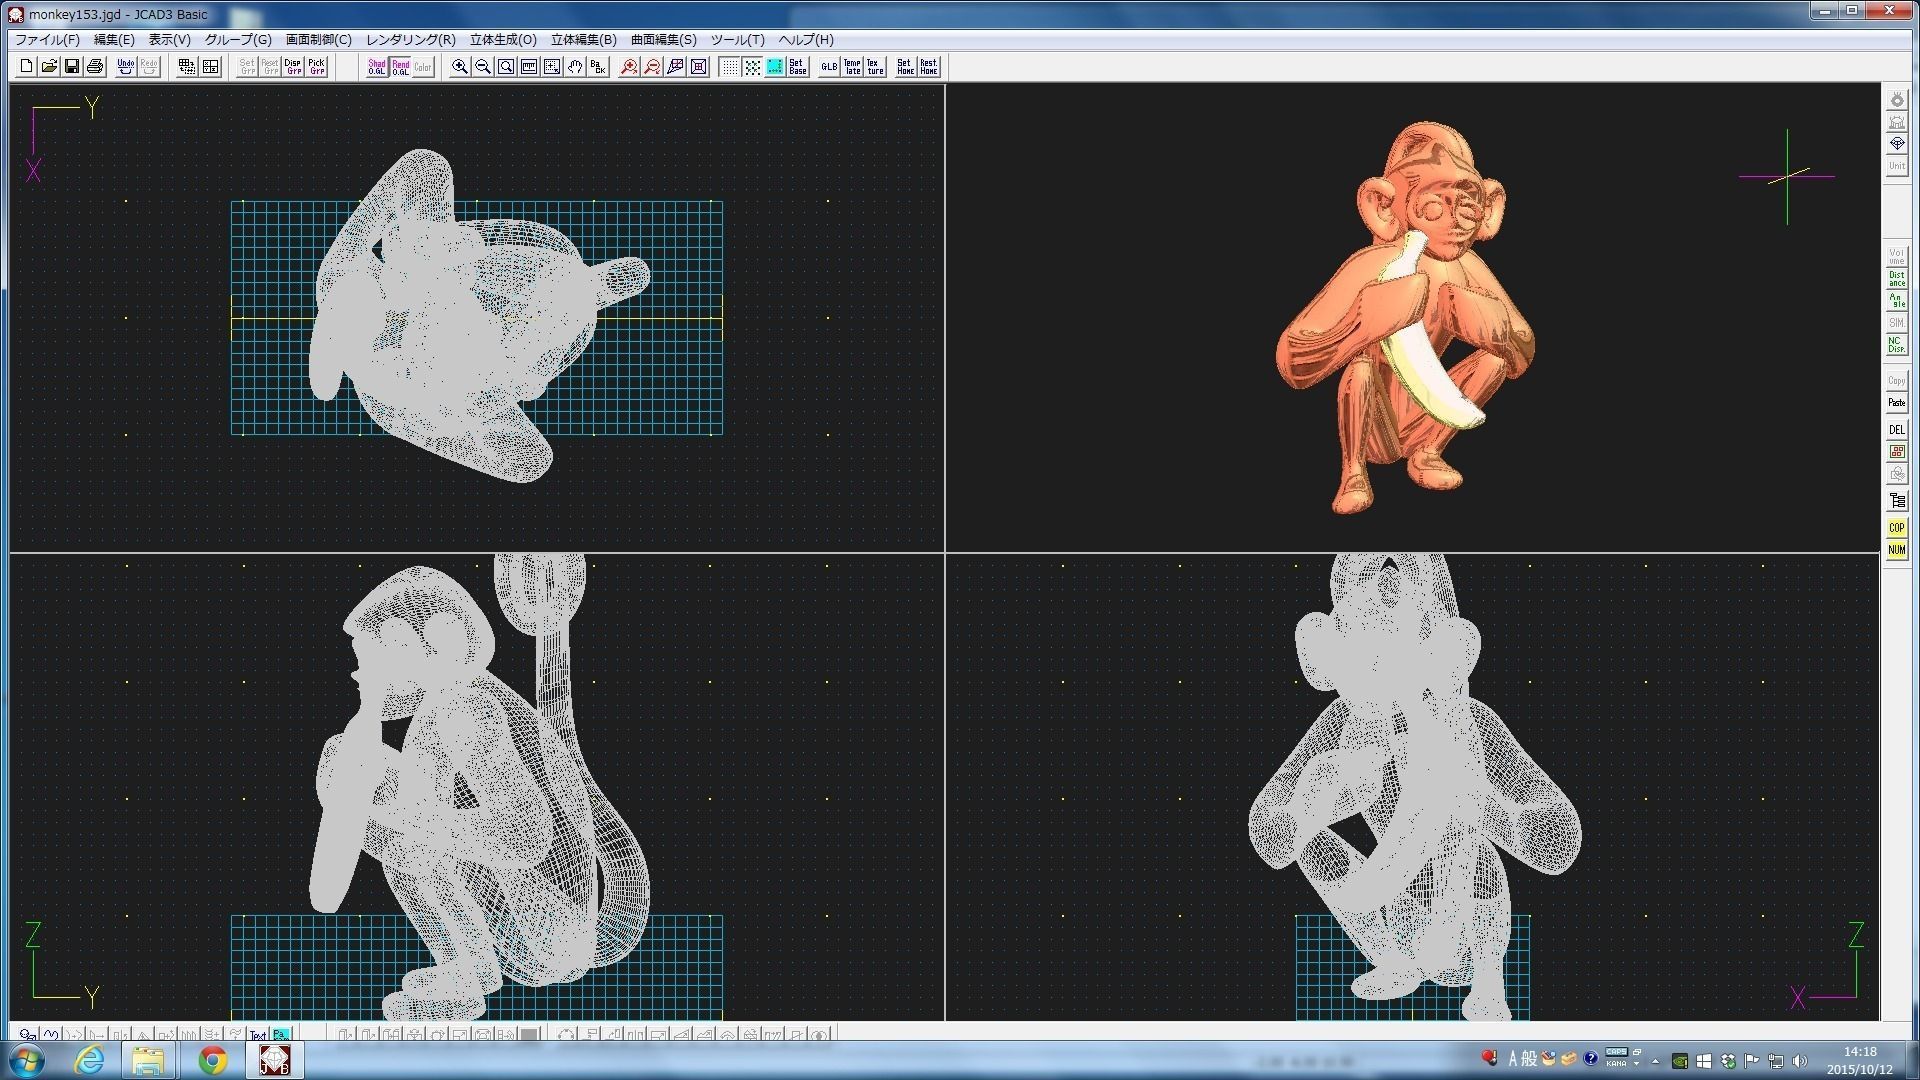Open the ファイル(F) menu

click(47, 40)
